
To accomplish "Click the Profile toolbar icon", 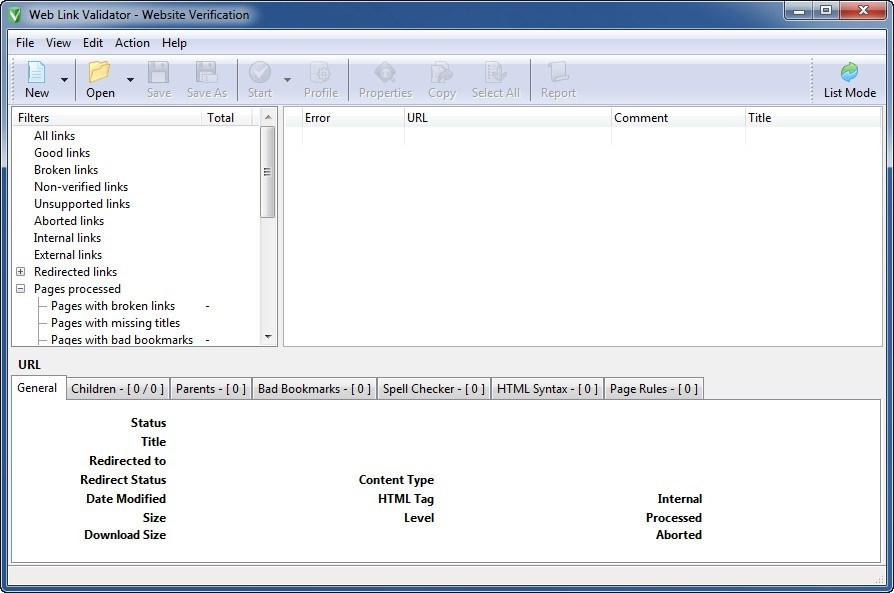I will coord(321,72).
